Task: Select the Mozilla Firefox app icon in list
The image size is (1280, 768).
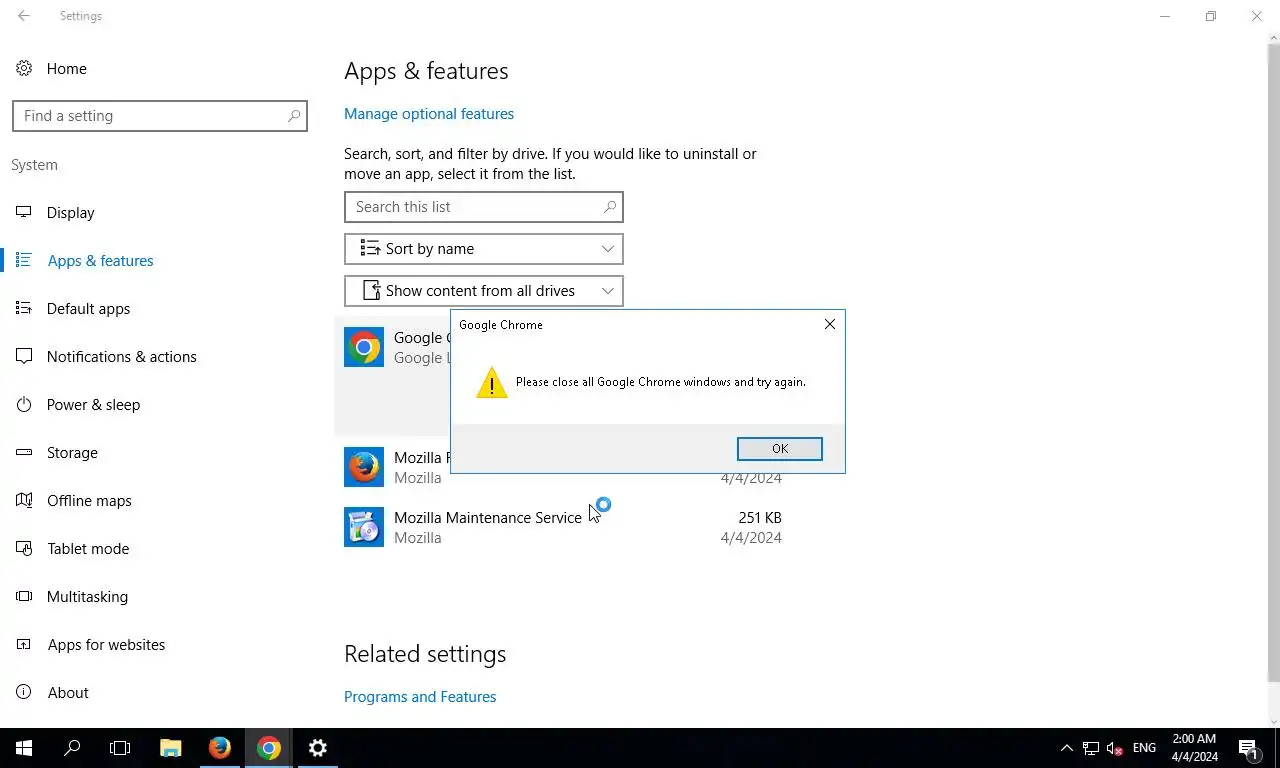Action: coord(364,467)
